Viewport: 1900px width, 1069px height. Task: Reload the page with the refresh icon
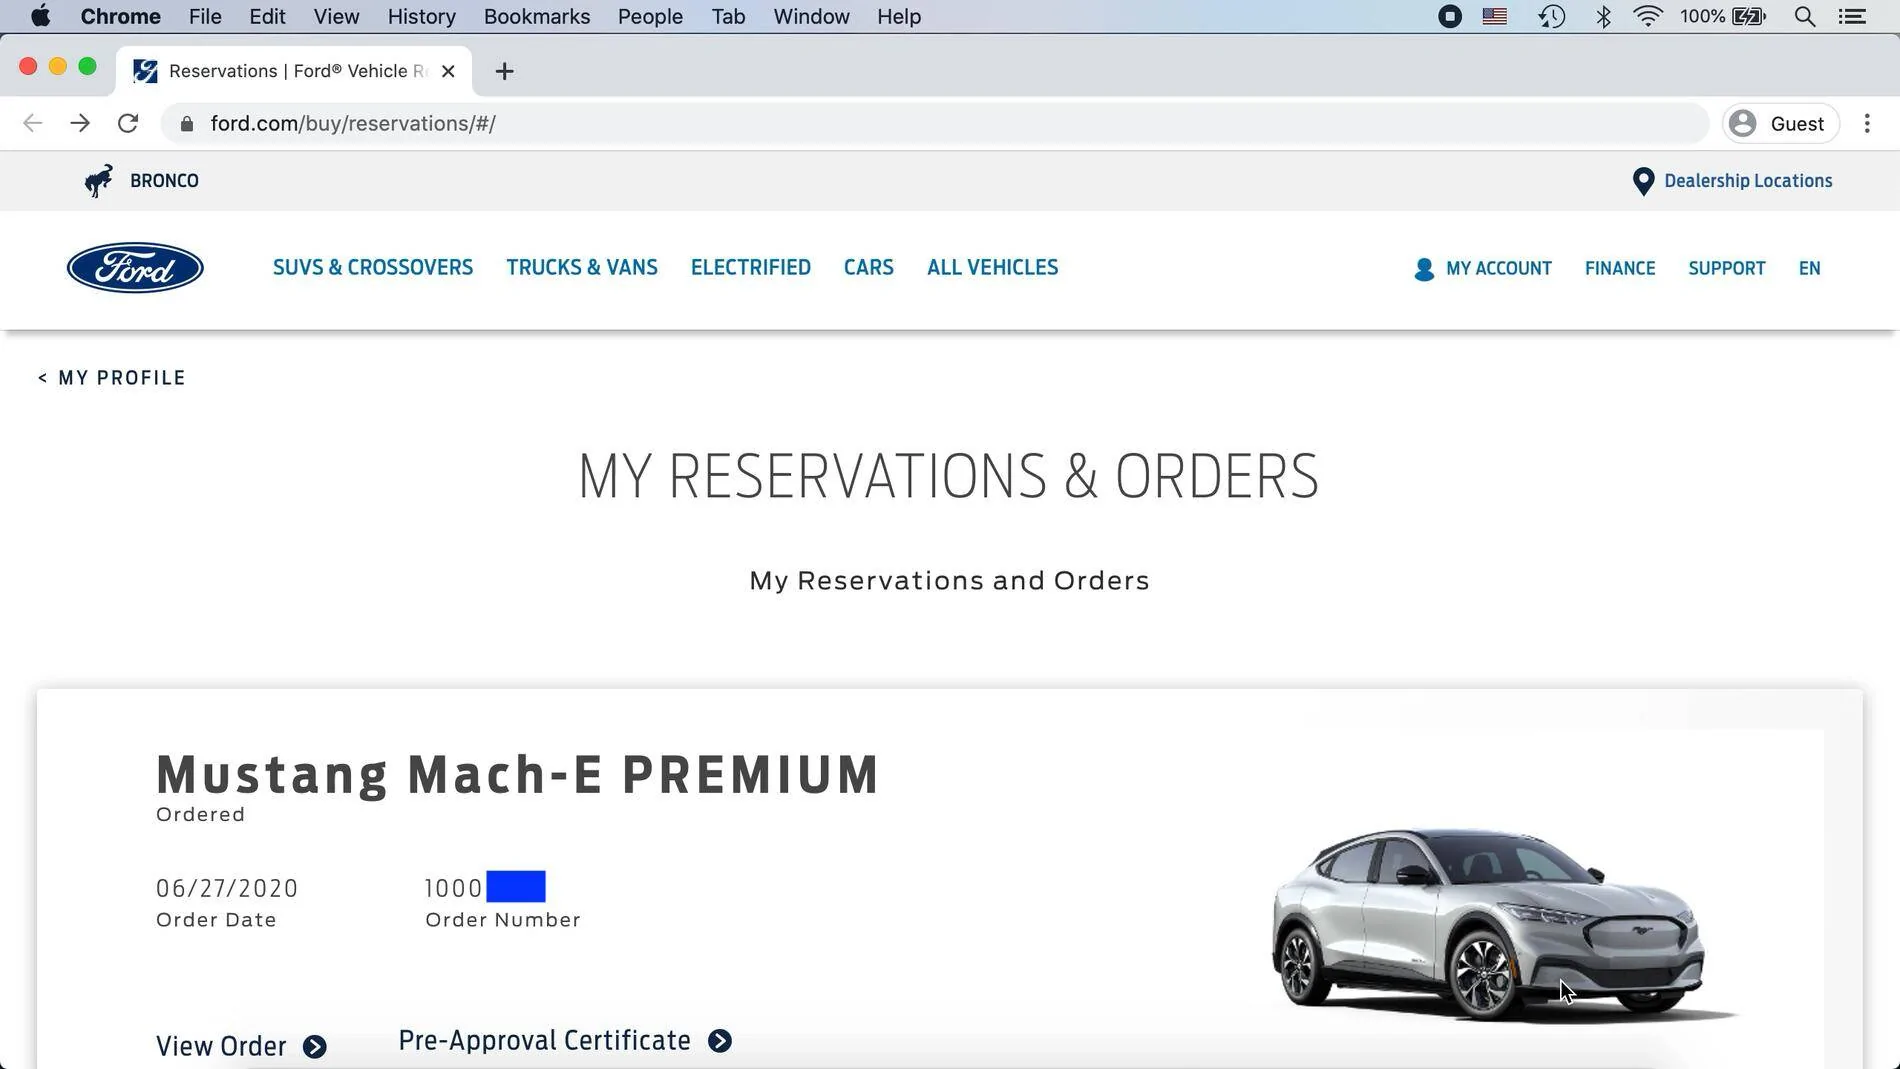coord(128,123)
